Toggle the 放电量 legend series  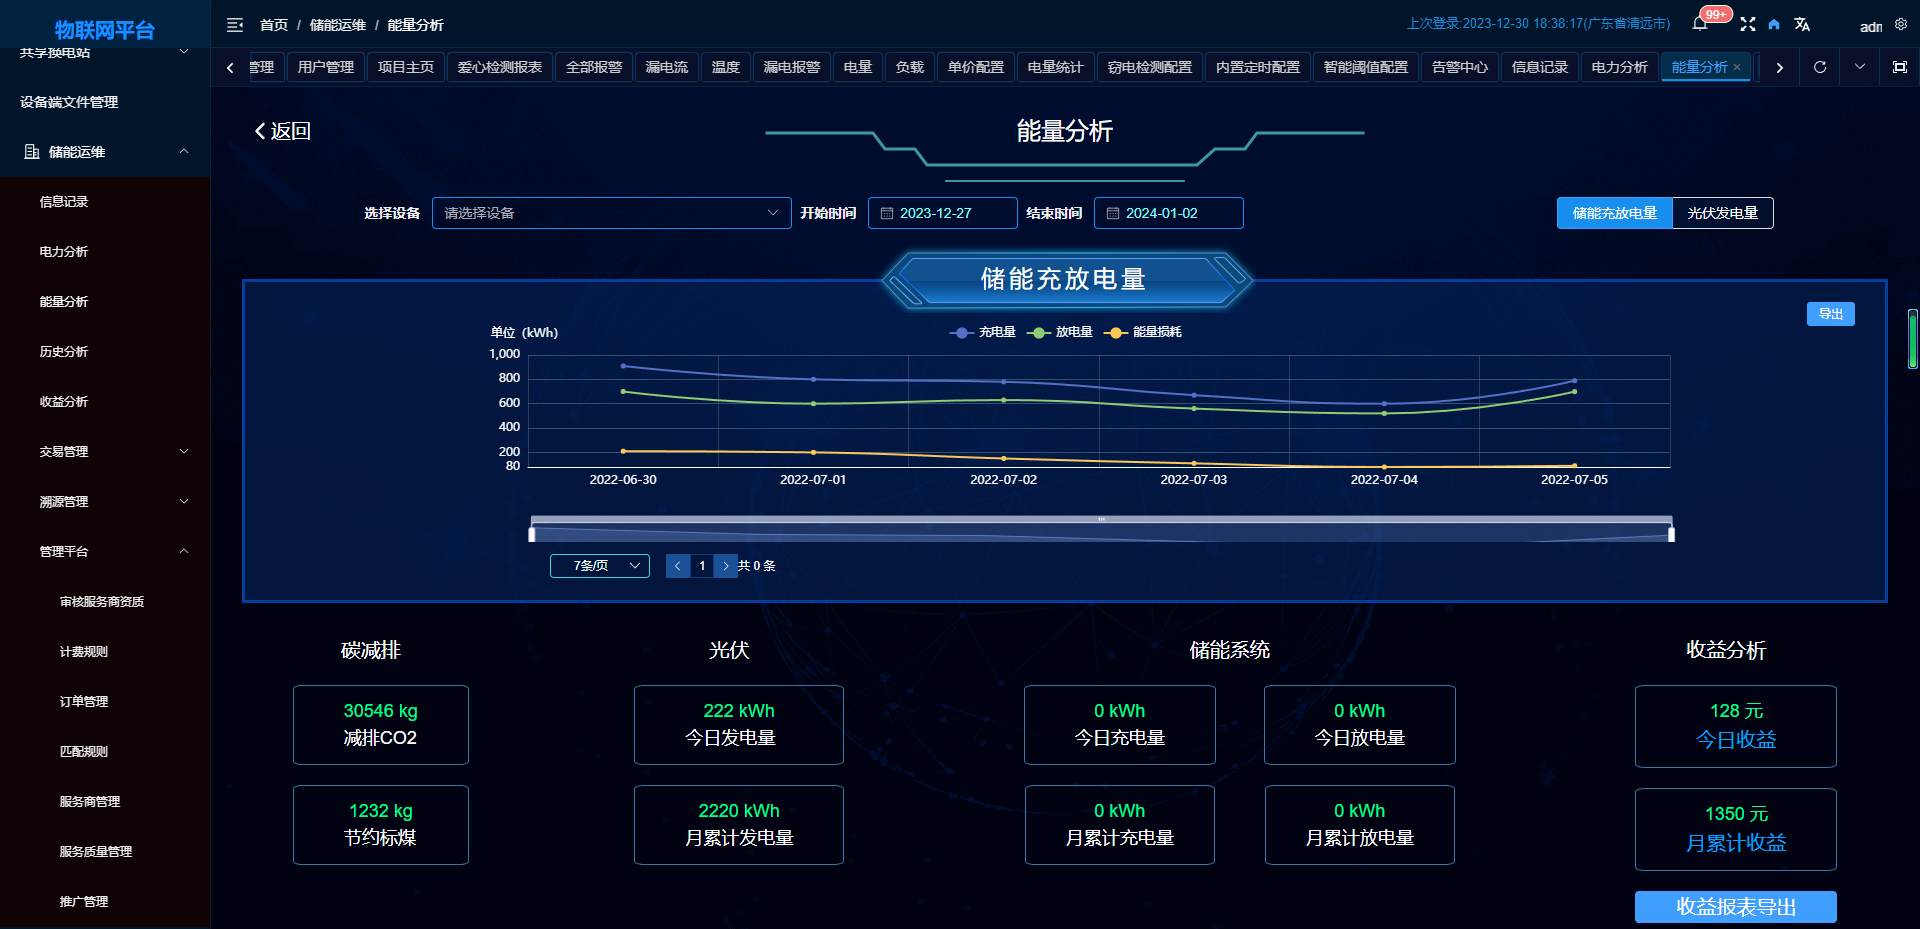point(1059,332)
